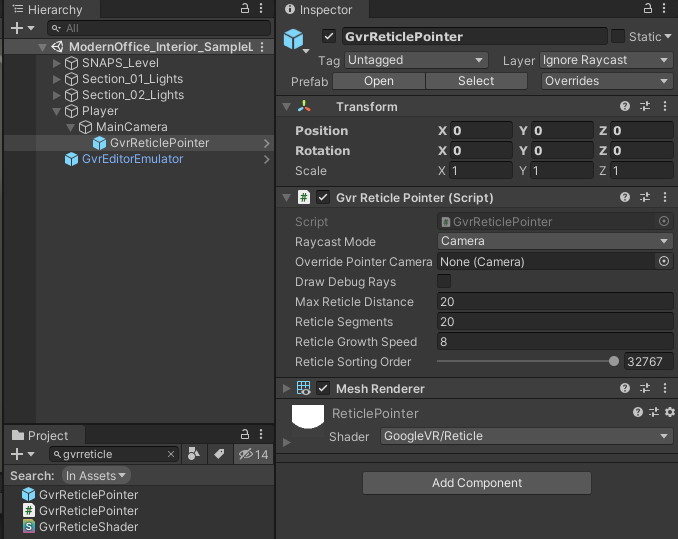Viewport: 678px width, 539px height.
Task: Open the prefab Overrides dropdown
Action: [x=607, y=81]
